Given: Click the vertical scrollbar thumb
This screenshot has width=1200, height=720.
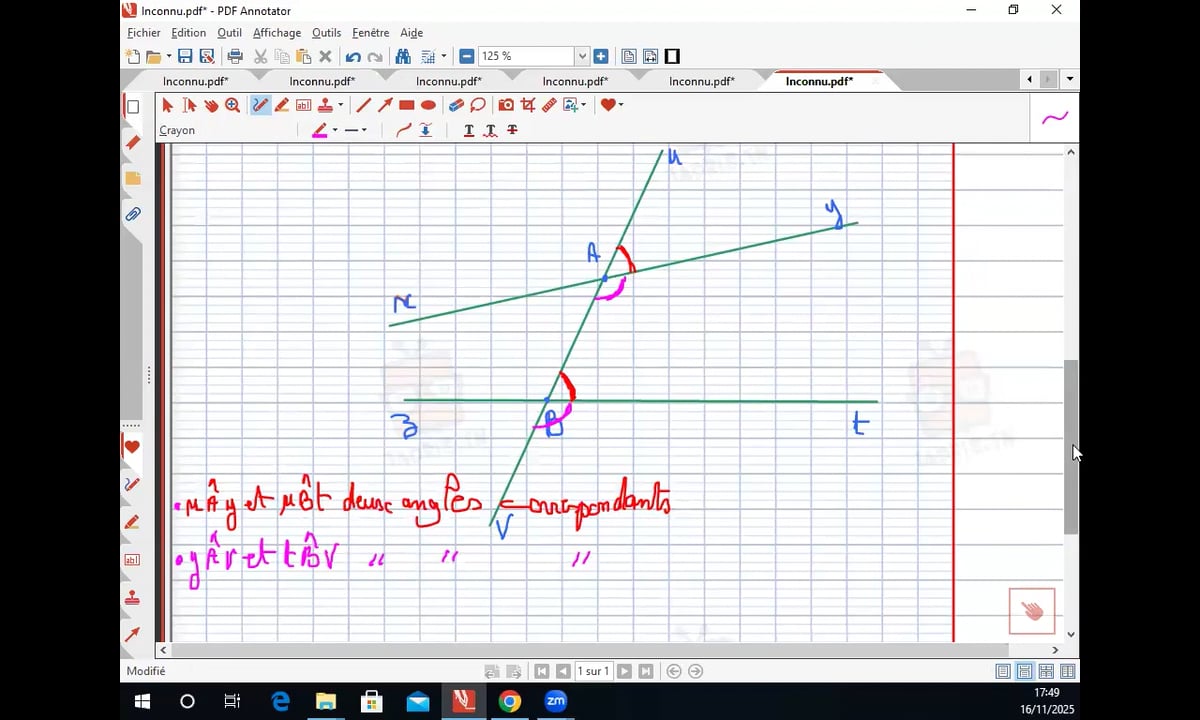Looking at the screenshot, I should (1071, 446).
